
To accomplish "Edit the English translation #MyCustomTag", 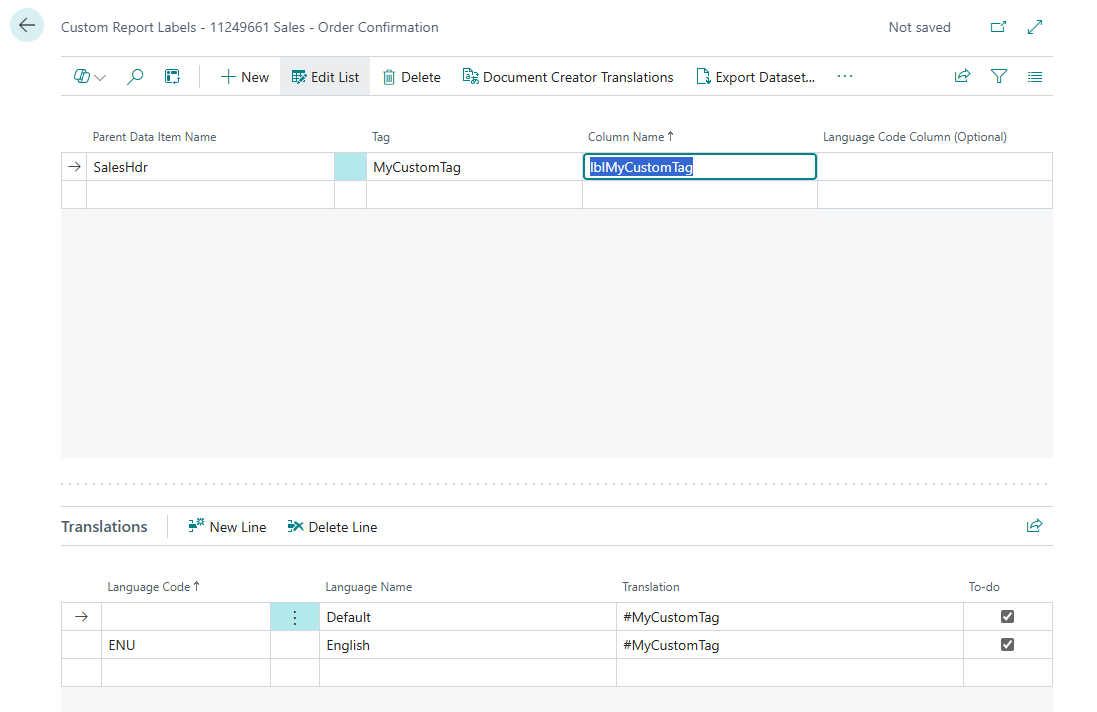I will coord(789,645).
